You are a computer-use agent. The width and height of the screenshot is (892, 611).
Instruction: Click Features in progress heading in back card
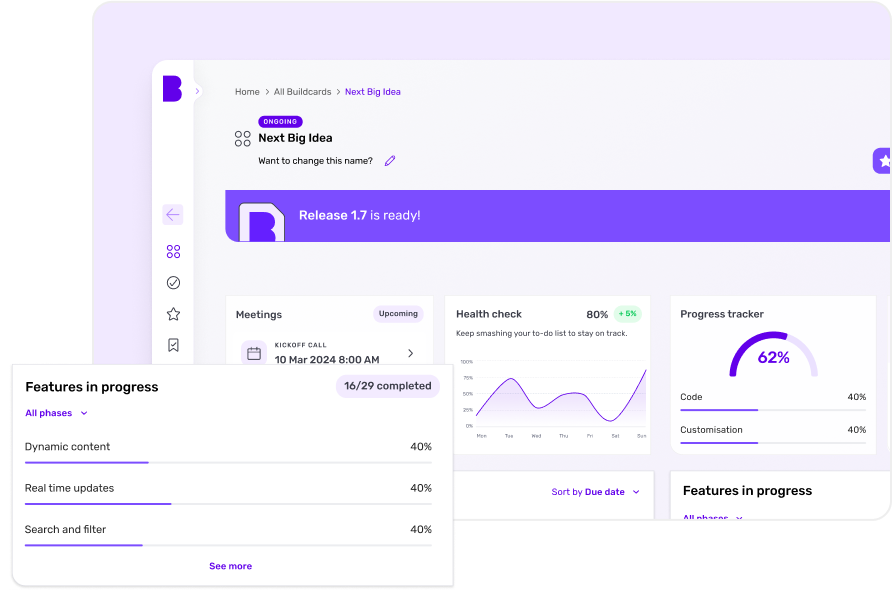coord(748,491)
